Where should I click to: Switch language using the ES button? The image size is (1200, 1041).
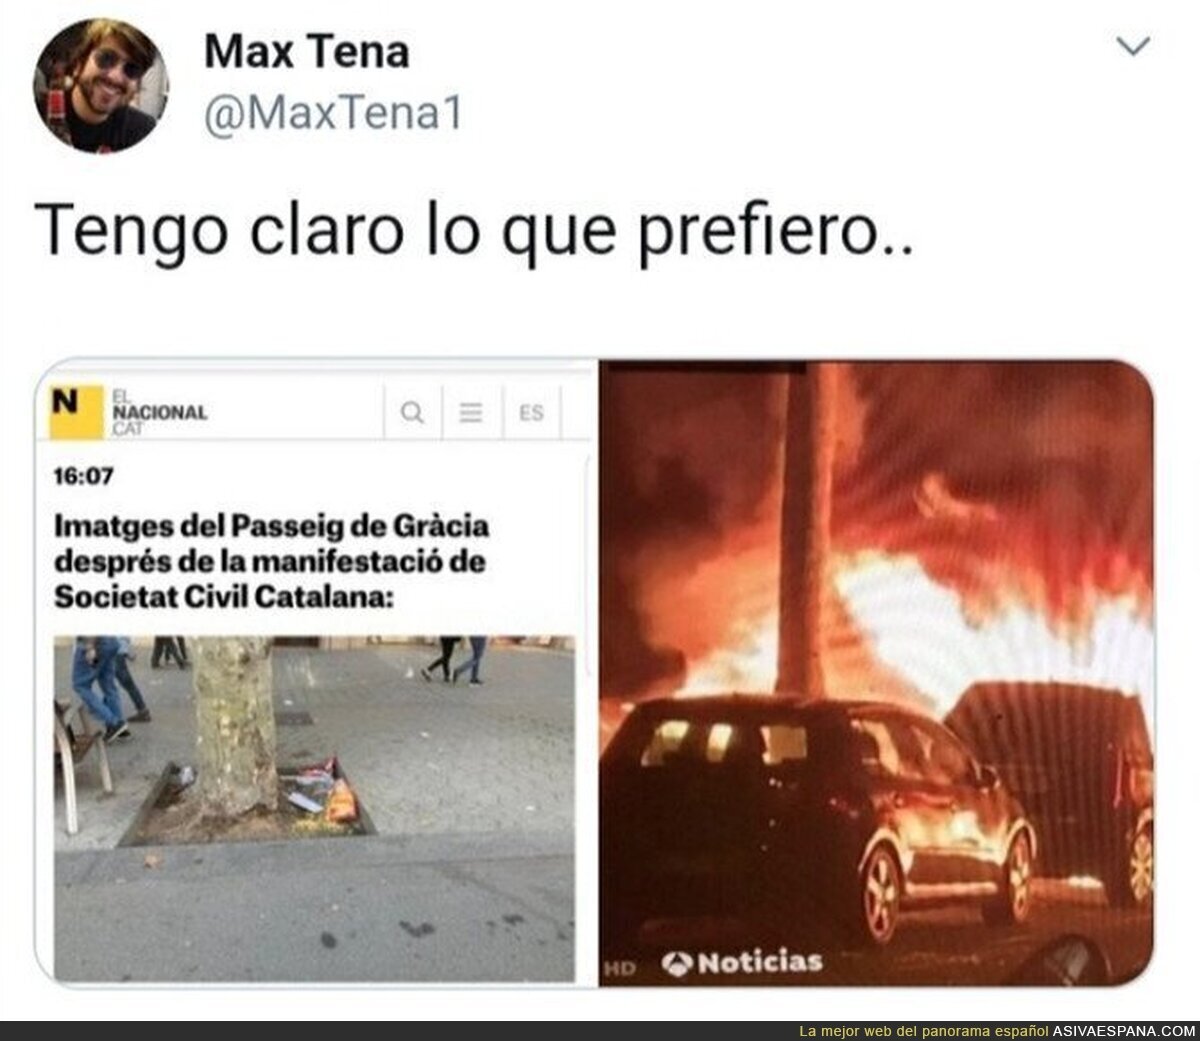click(x=531, y=413)
